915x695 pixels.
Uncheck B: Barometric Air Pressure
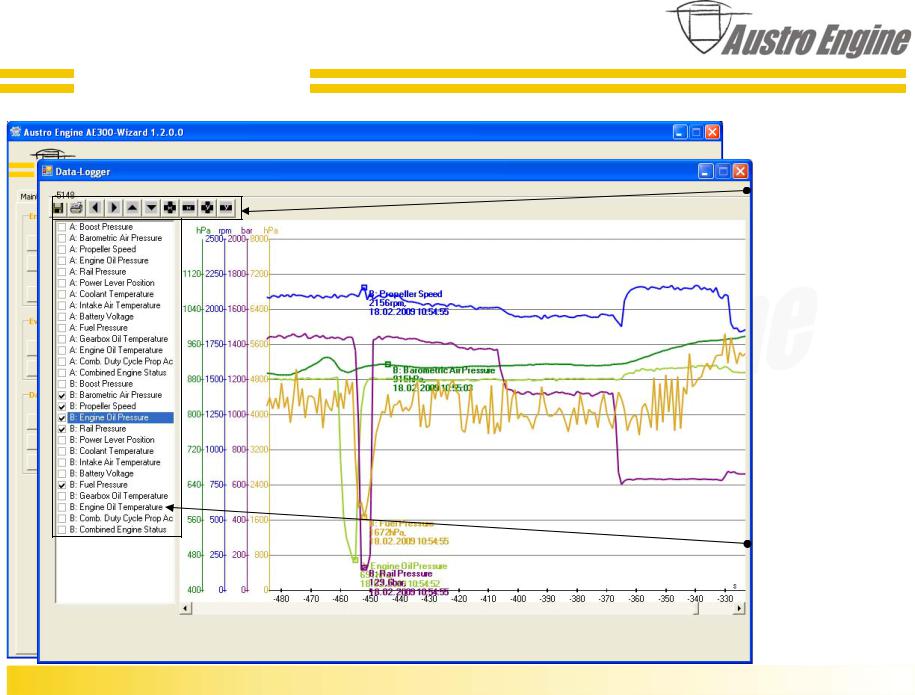[x=62, y=395]
